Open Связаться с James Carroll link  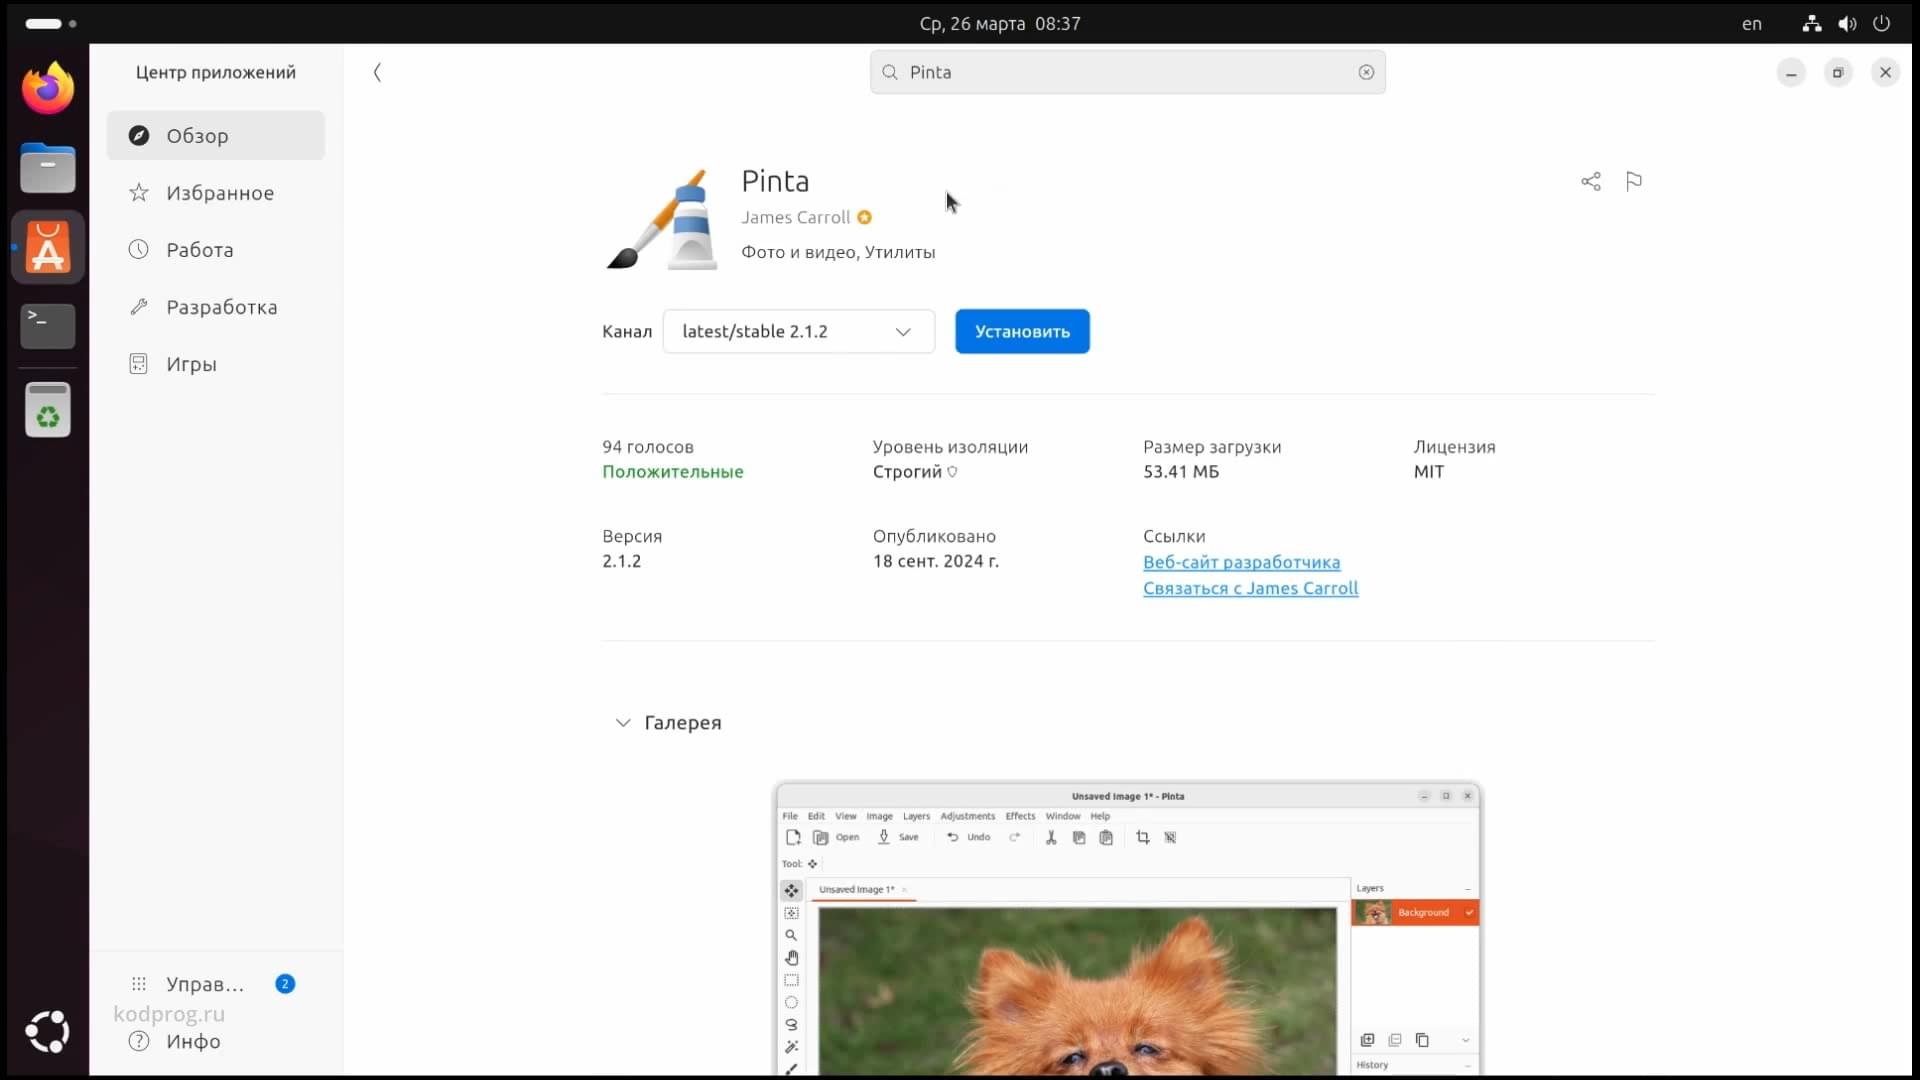(1250, 588)
